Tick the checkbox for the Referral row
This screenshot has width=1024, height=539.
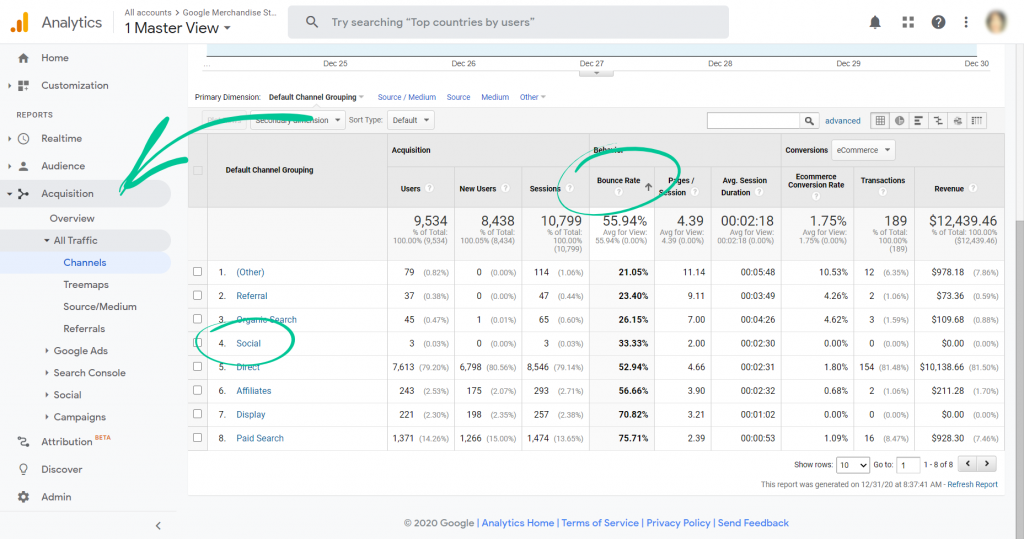pos(197,295)
